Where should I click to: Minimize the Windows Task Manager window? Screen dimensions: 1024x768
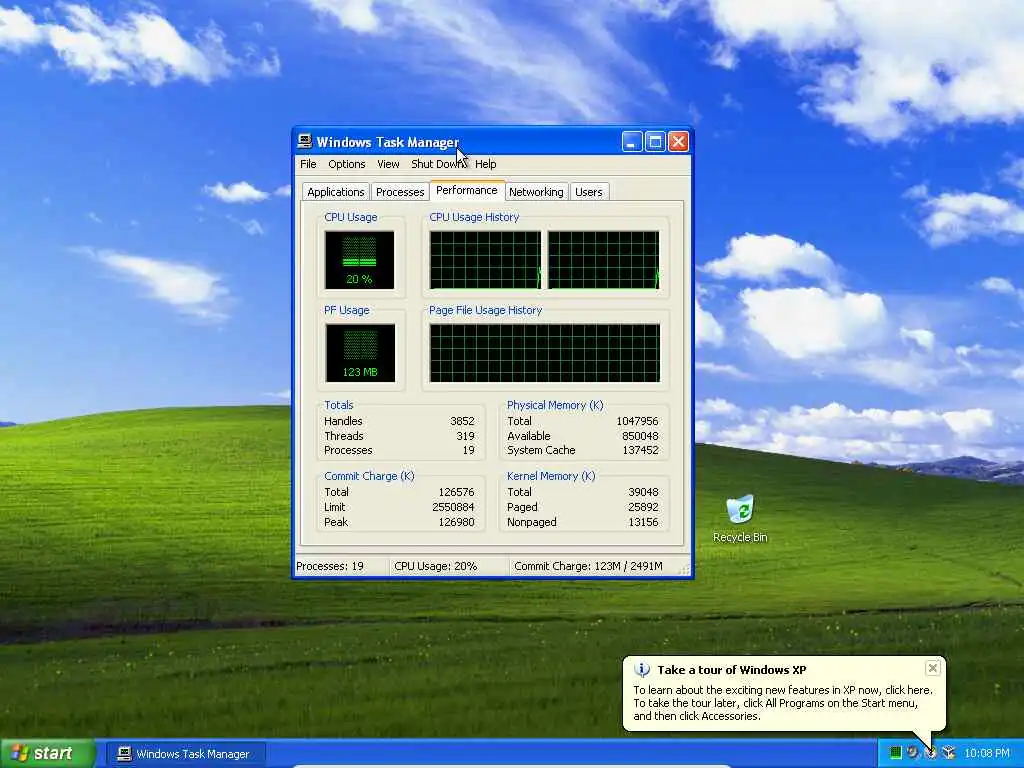pos(632,142)
